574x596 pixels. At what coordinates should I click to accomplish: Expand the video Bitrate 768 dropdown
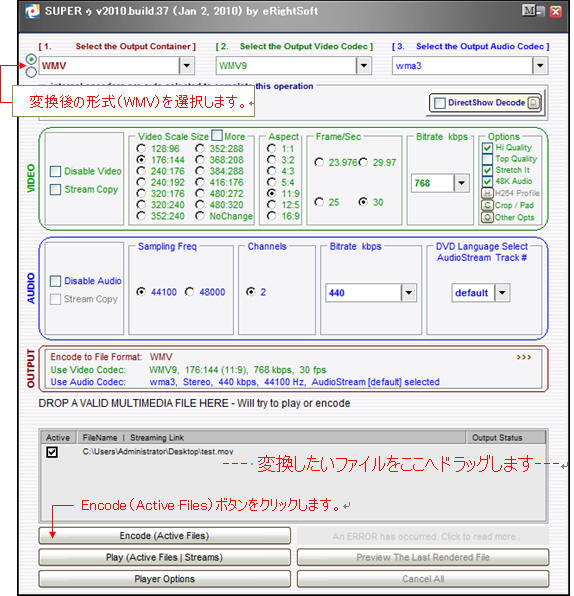(x=461, y=184)
